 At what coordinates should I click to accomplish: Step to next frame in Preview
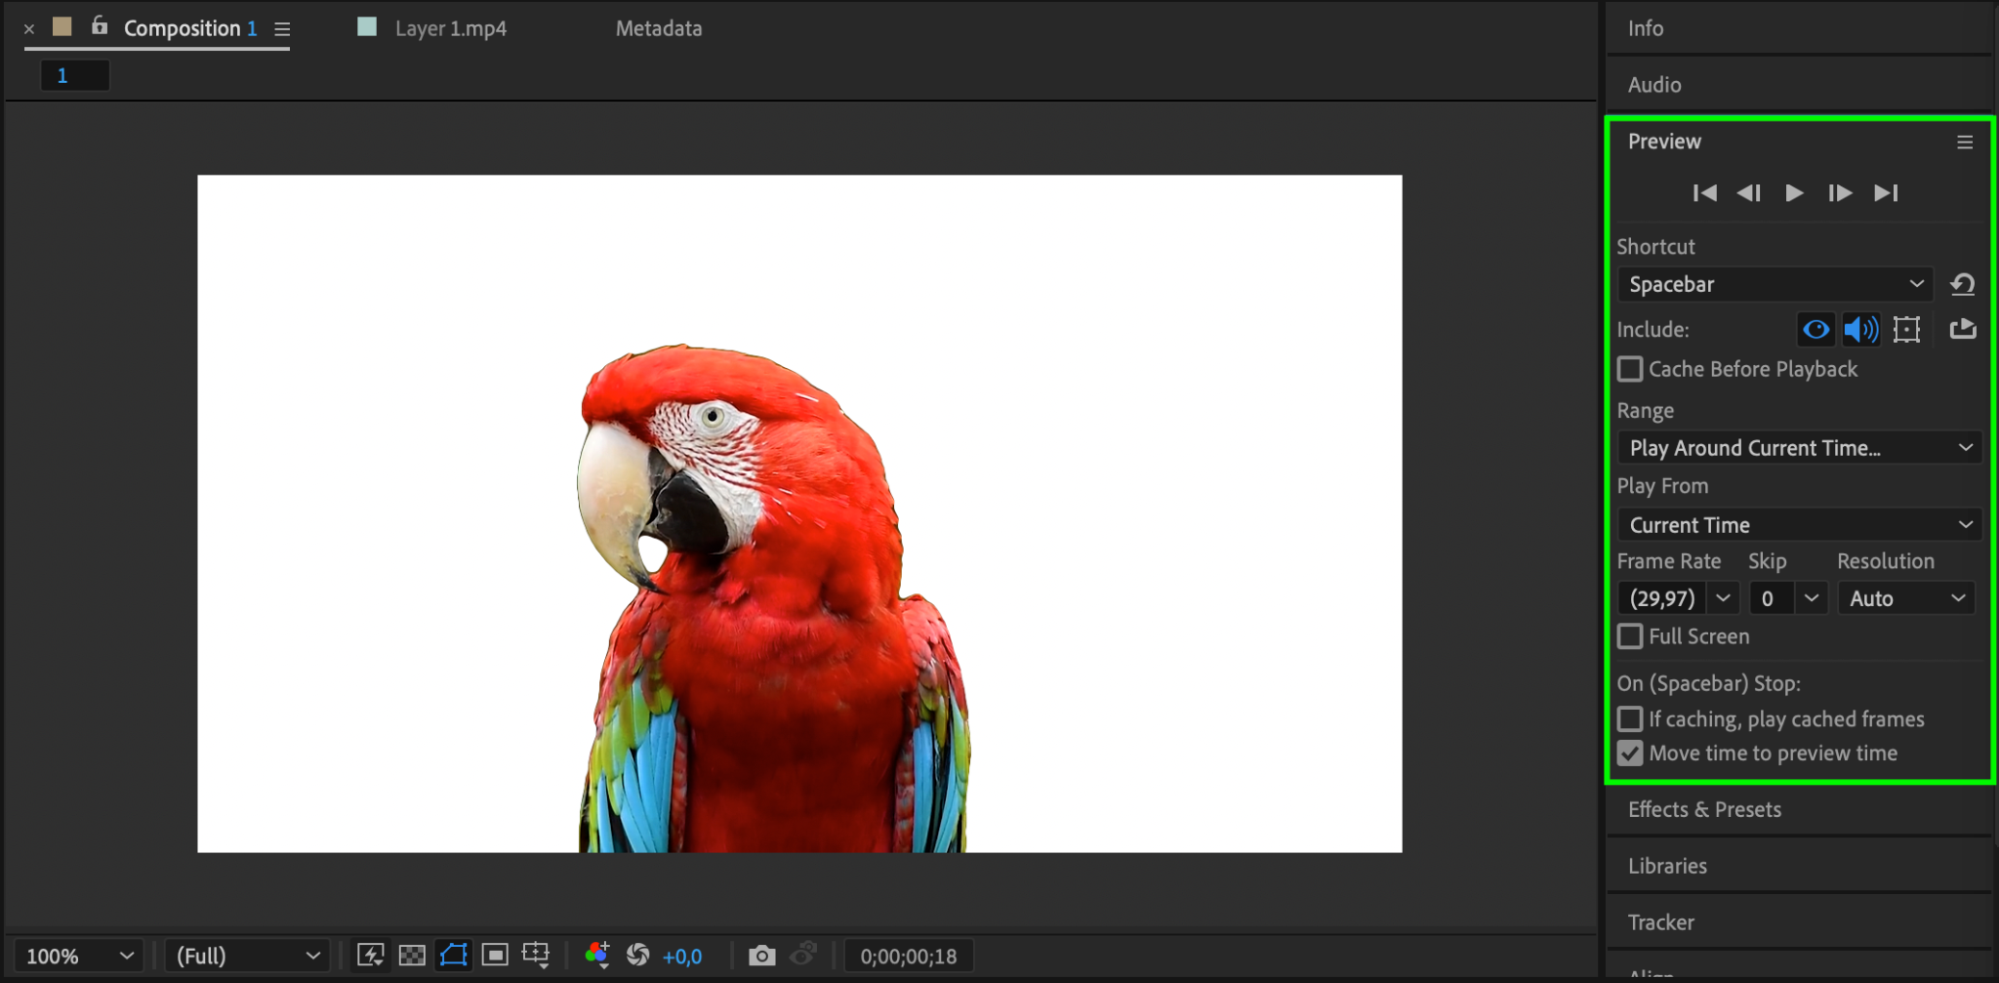(1839, 193)
